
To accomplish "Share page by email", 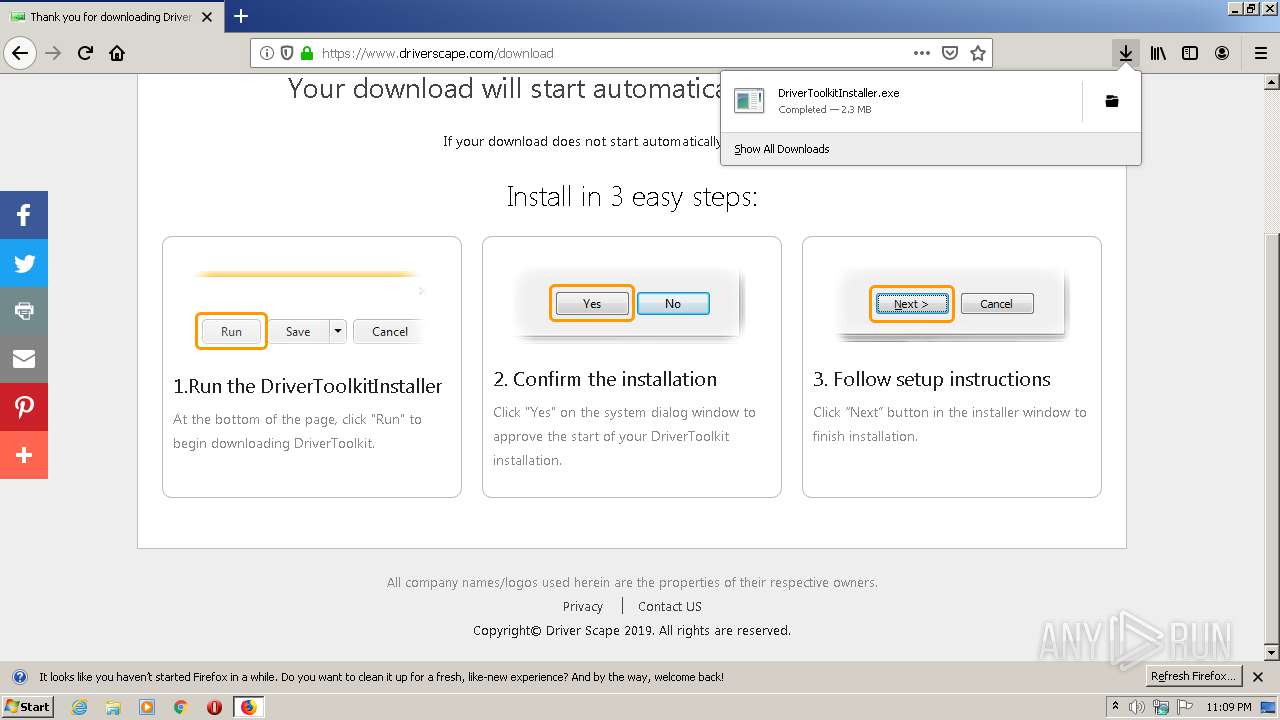I will point(24,359).
